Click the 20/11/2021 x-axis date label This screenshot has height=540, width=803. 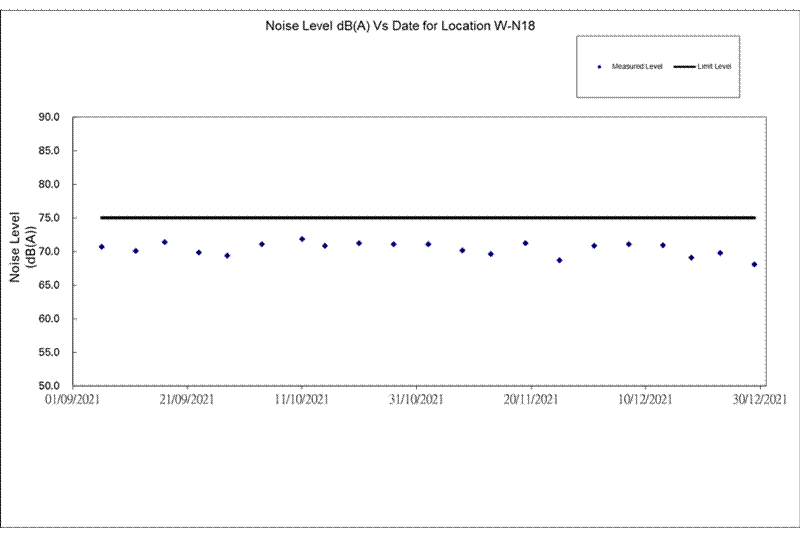coord(530,400)
